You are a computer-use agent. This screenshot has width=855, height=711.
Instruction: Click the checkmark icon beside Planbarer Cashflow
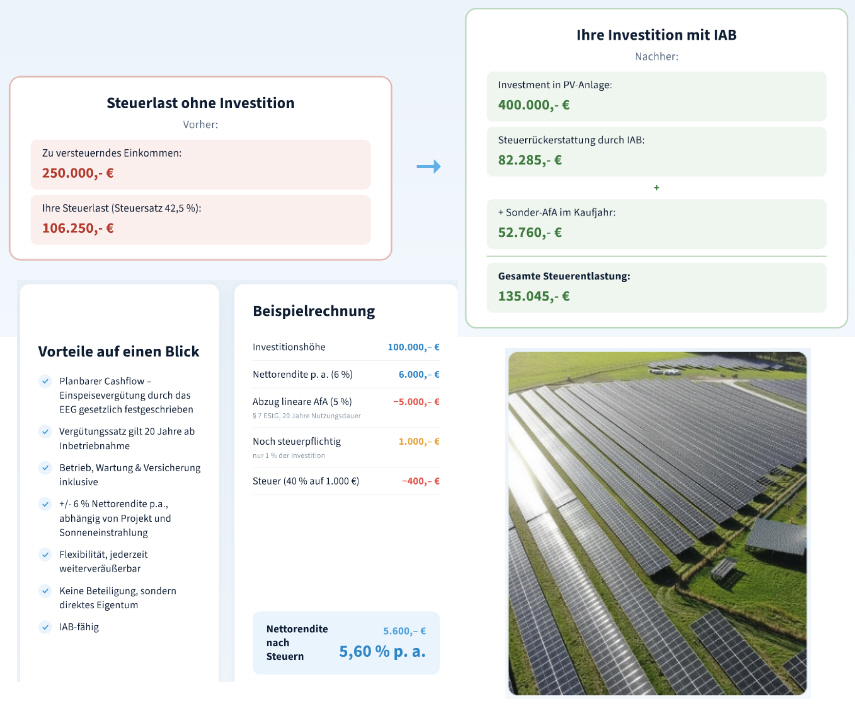coord(45,381)
